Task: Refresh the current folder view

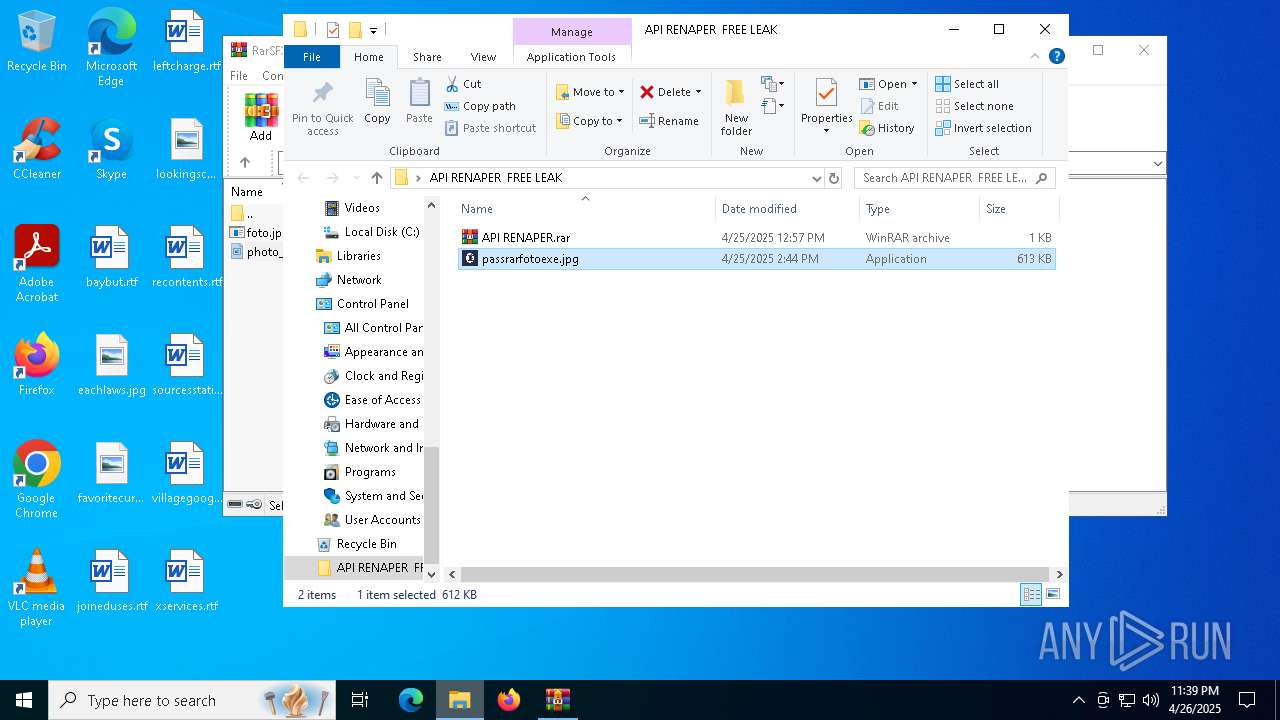Action: click(834, 178)
